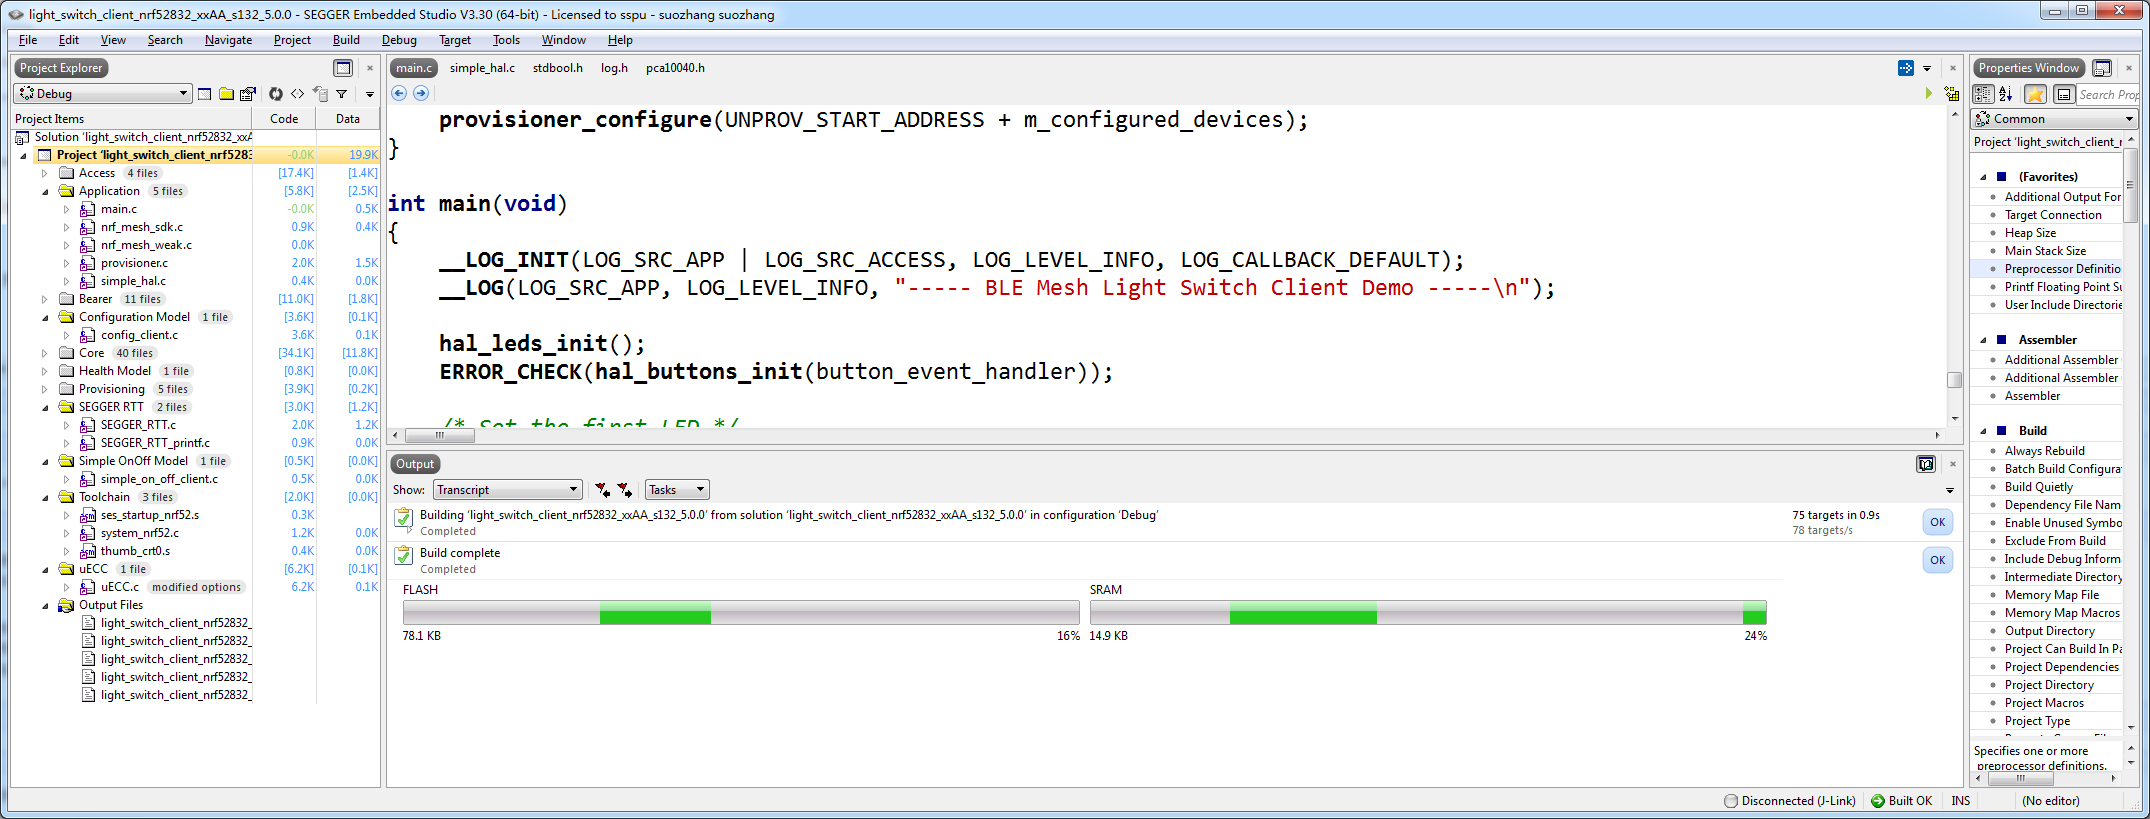The image size is (2150, 819).
Task: Click the alphabetical sort A-Z icon
Action: 2006,94
